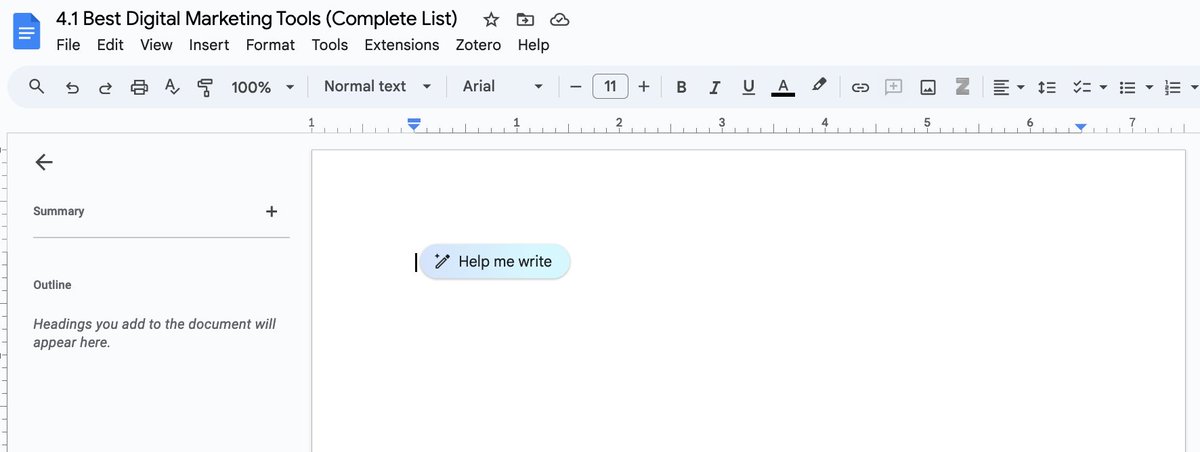
Task: Print the document
Action: tap(139, 87)
